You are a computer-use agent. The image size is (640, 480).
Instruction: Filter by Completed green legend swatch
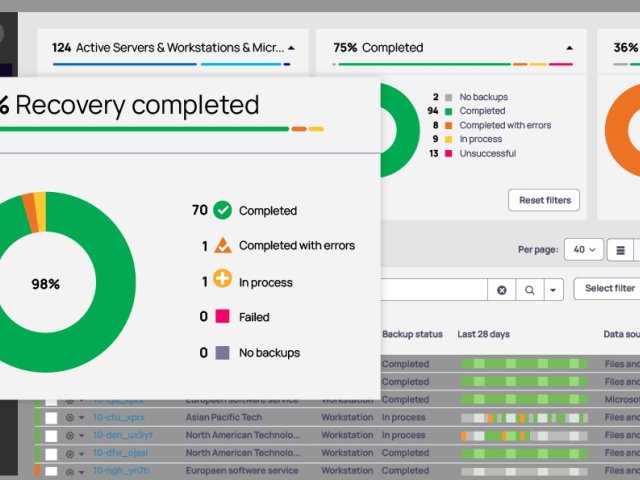coord(448,111)
